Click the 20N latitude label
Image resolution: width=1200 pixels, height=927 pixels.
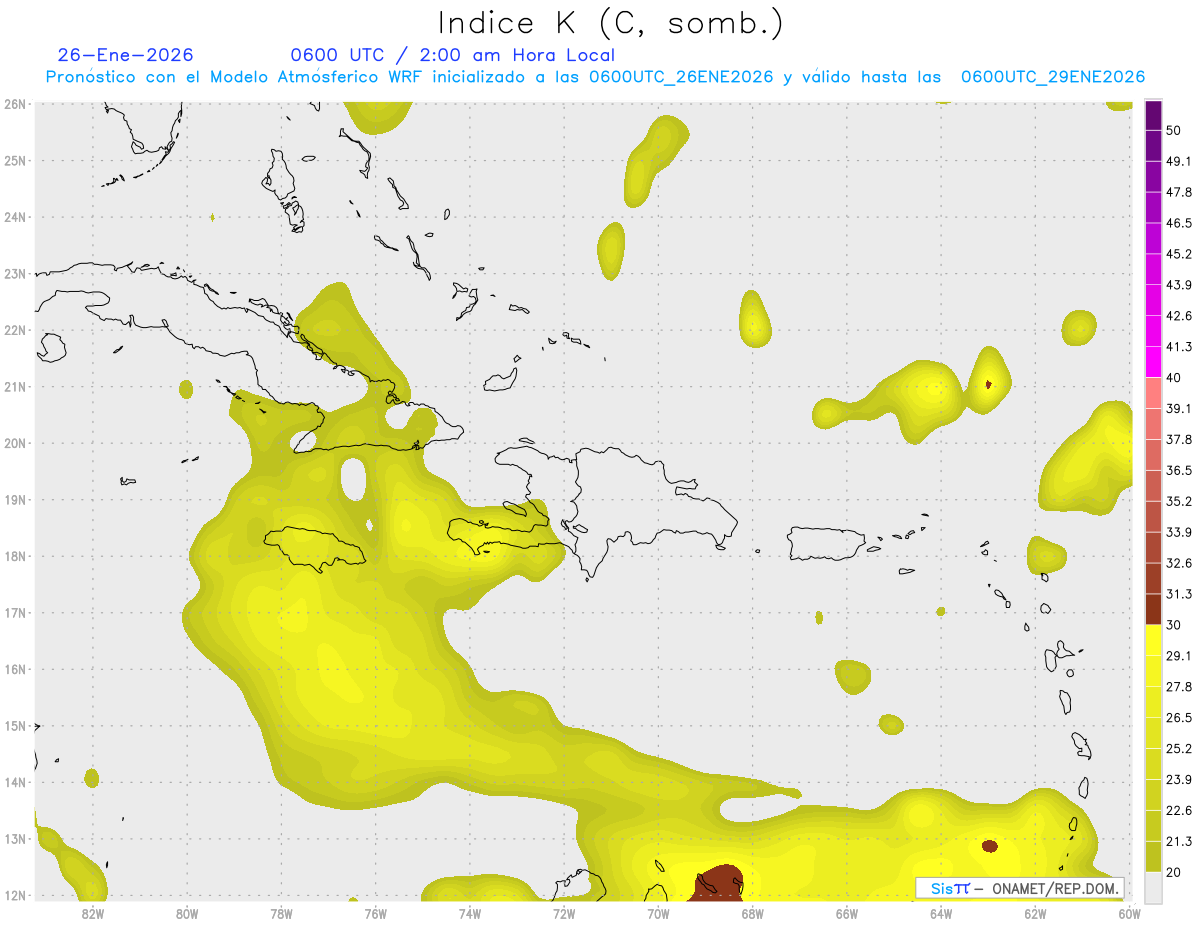pos(15,443)
